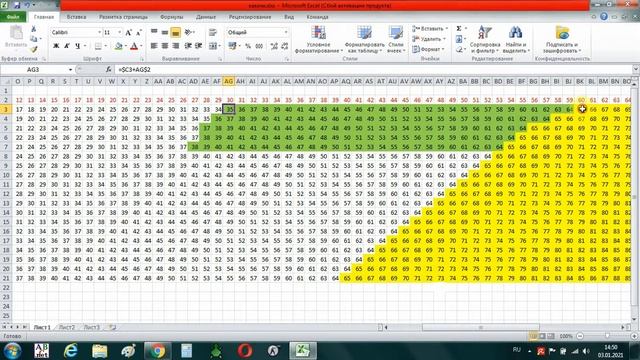Apply thousands separator 000 format
The image size is (640, 360).
(259, 46)
